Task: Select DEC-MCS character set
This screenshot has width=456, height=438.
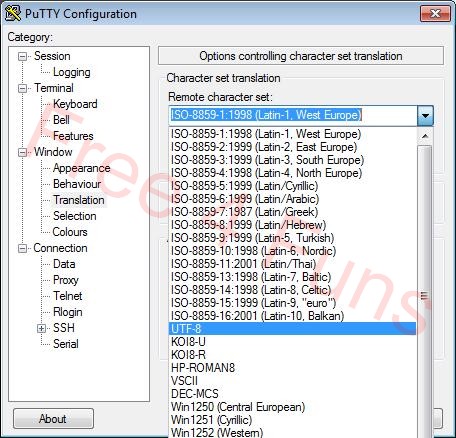Action: 293,394
